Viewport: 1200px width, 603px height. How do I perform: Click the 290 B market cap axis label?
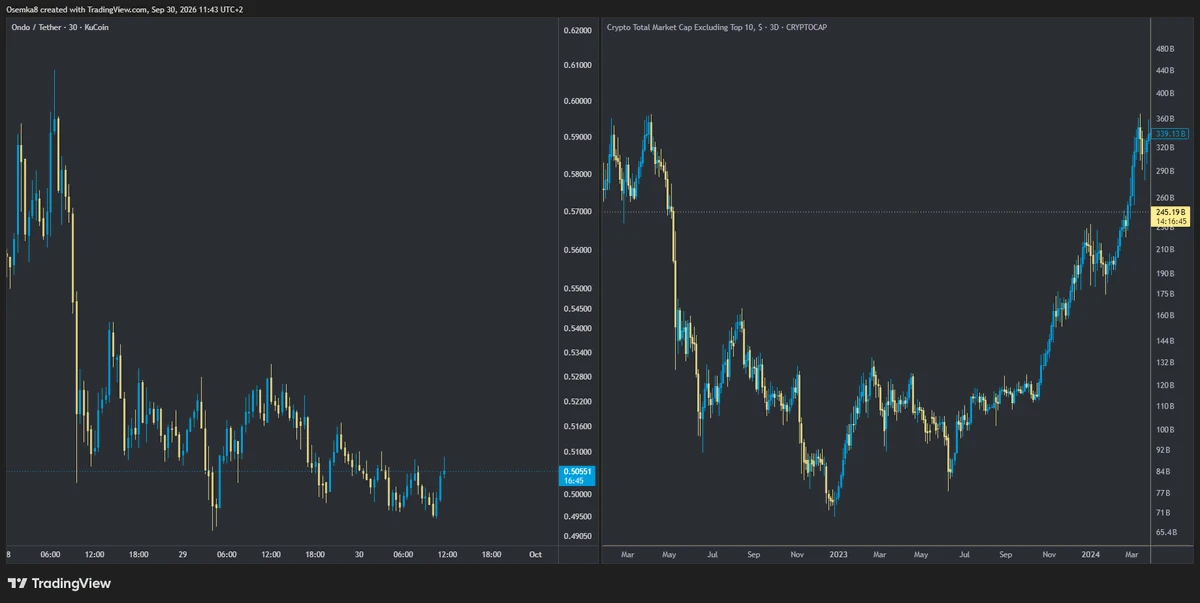[x=1164, y=171]
